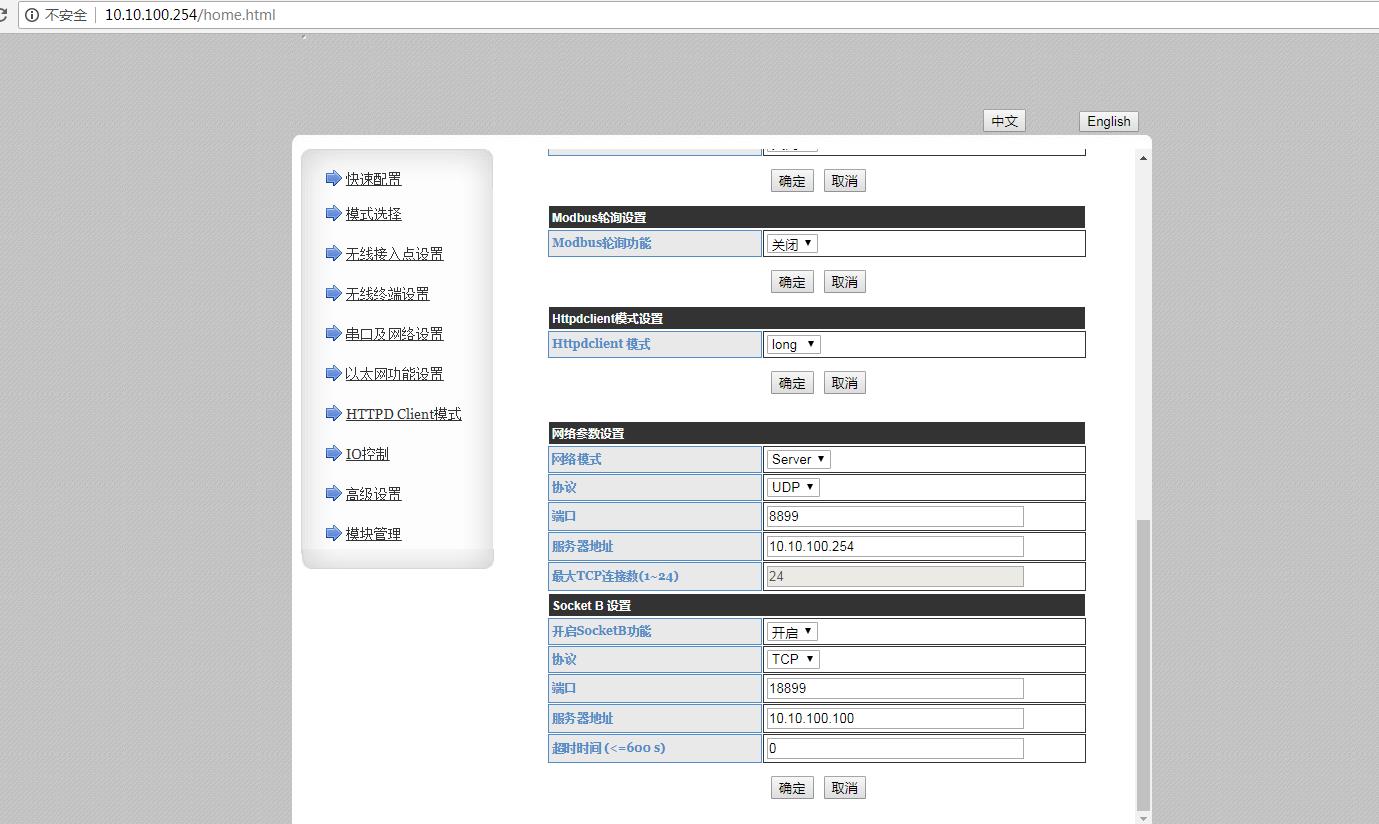Screen dimensions: 1379x824
Task: Click the Socket B 端口 field showing 18899
Action: point(894,688)
